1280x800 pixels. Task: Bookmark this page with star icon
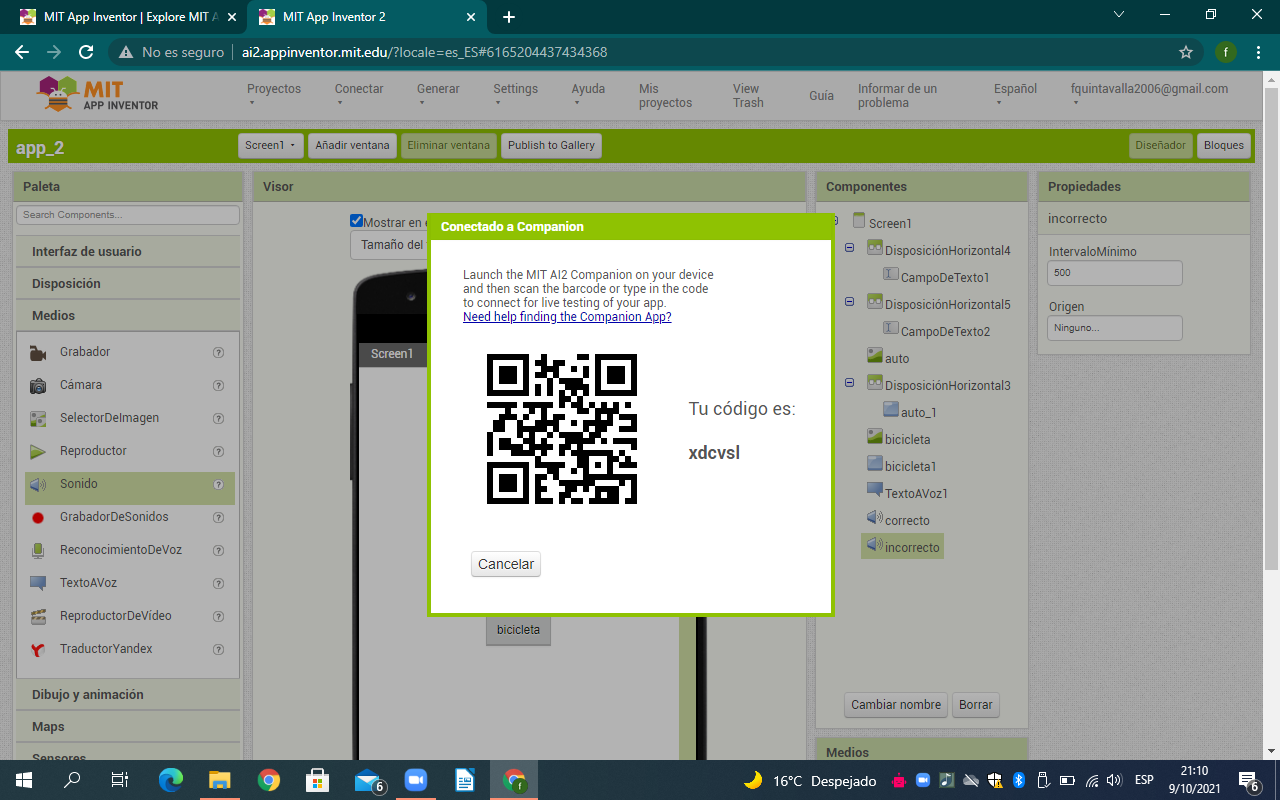1186,52
